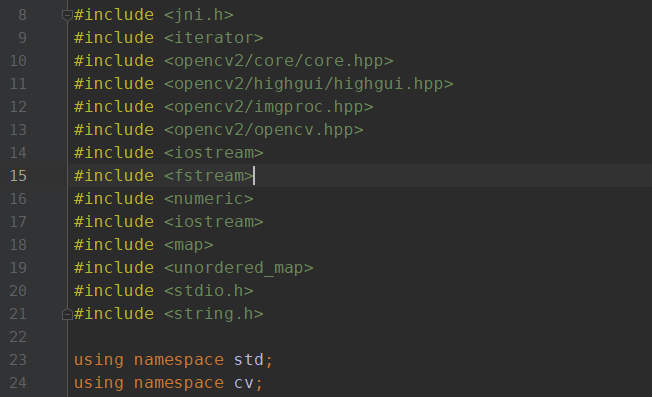Click line number 13 in the gutter
The image size is (652, 397).
pyautogui.click(x=18, y=130)
